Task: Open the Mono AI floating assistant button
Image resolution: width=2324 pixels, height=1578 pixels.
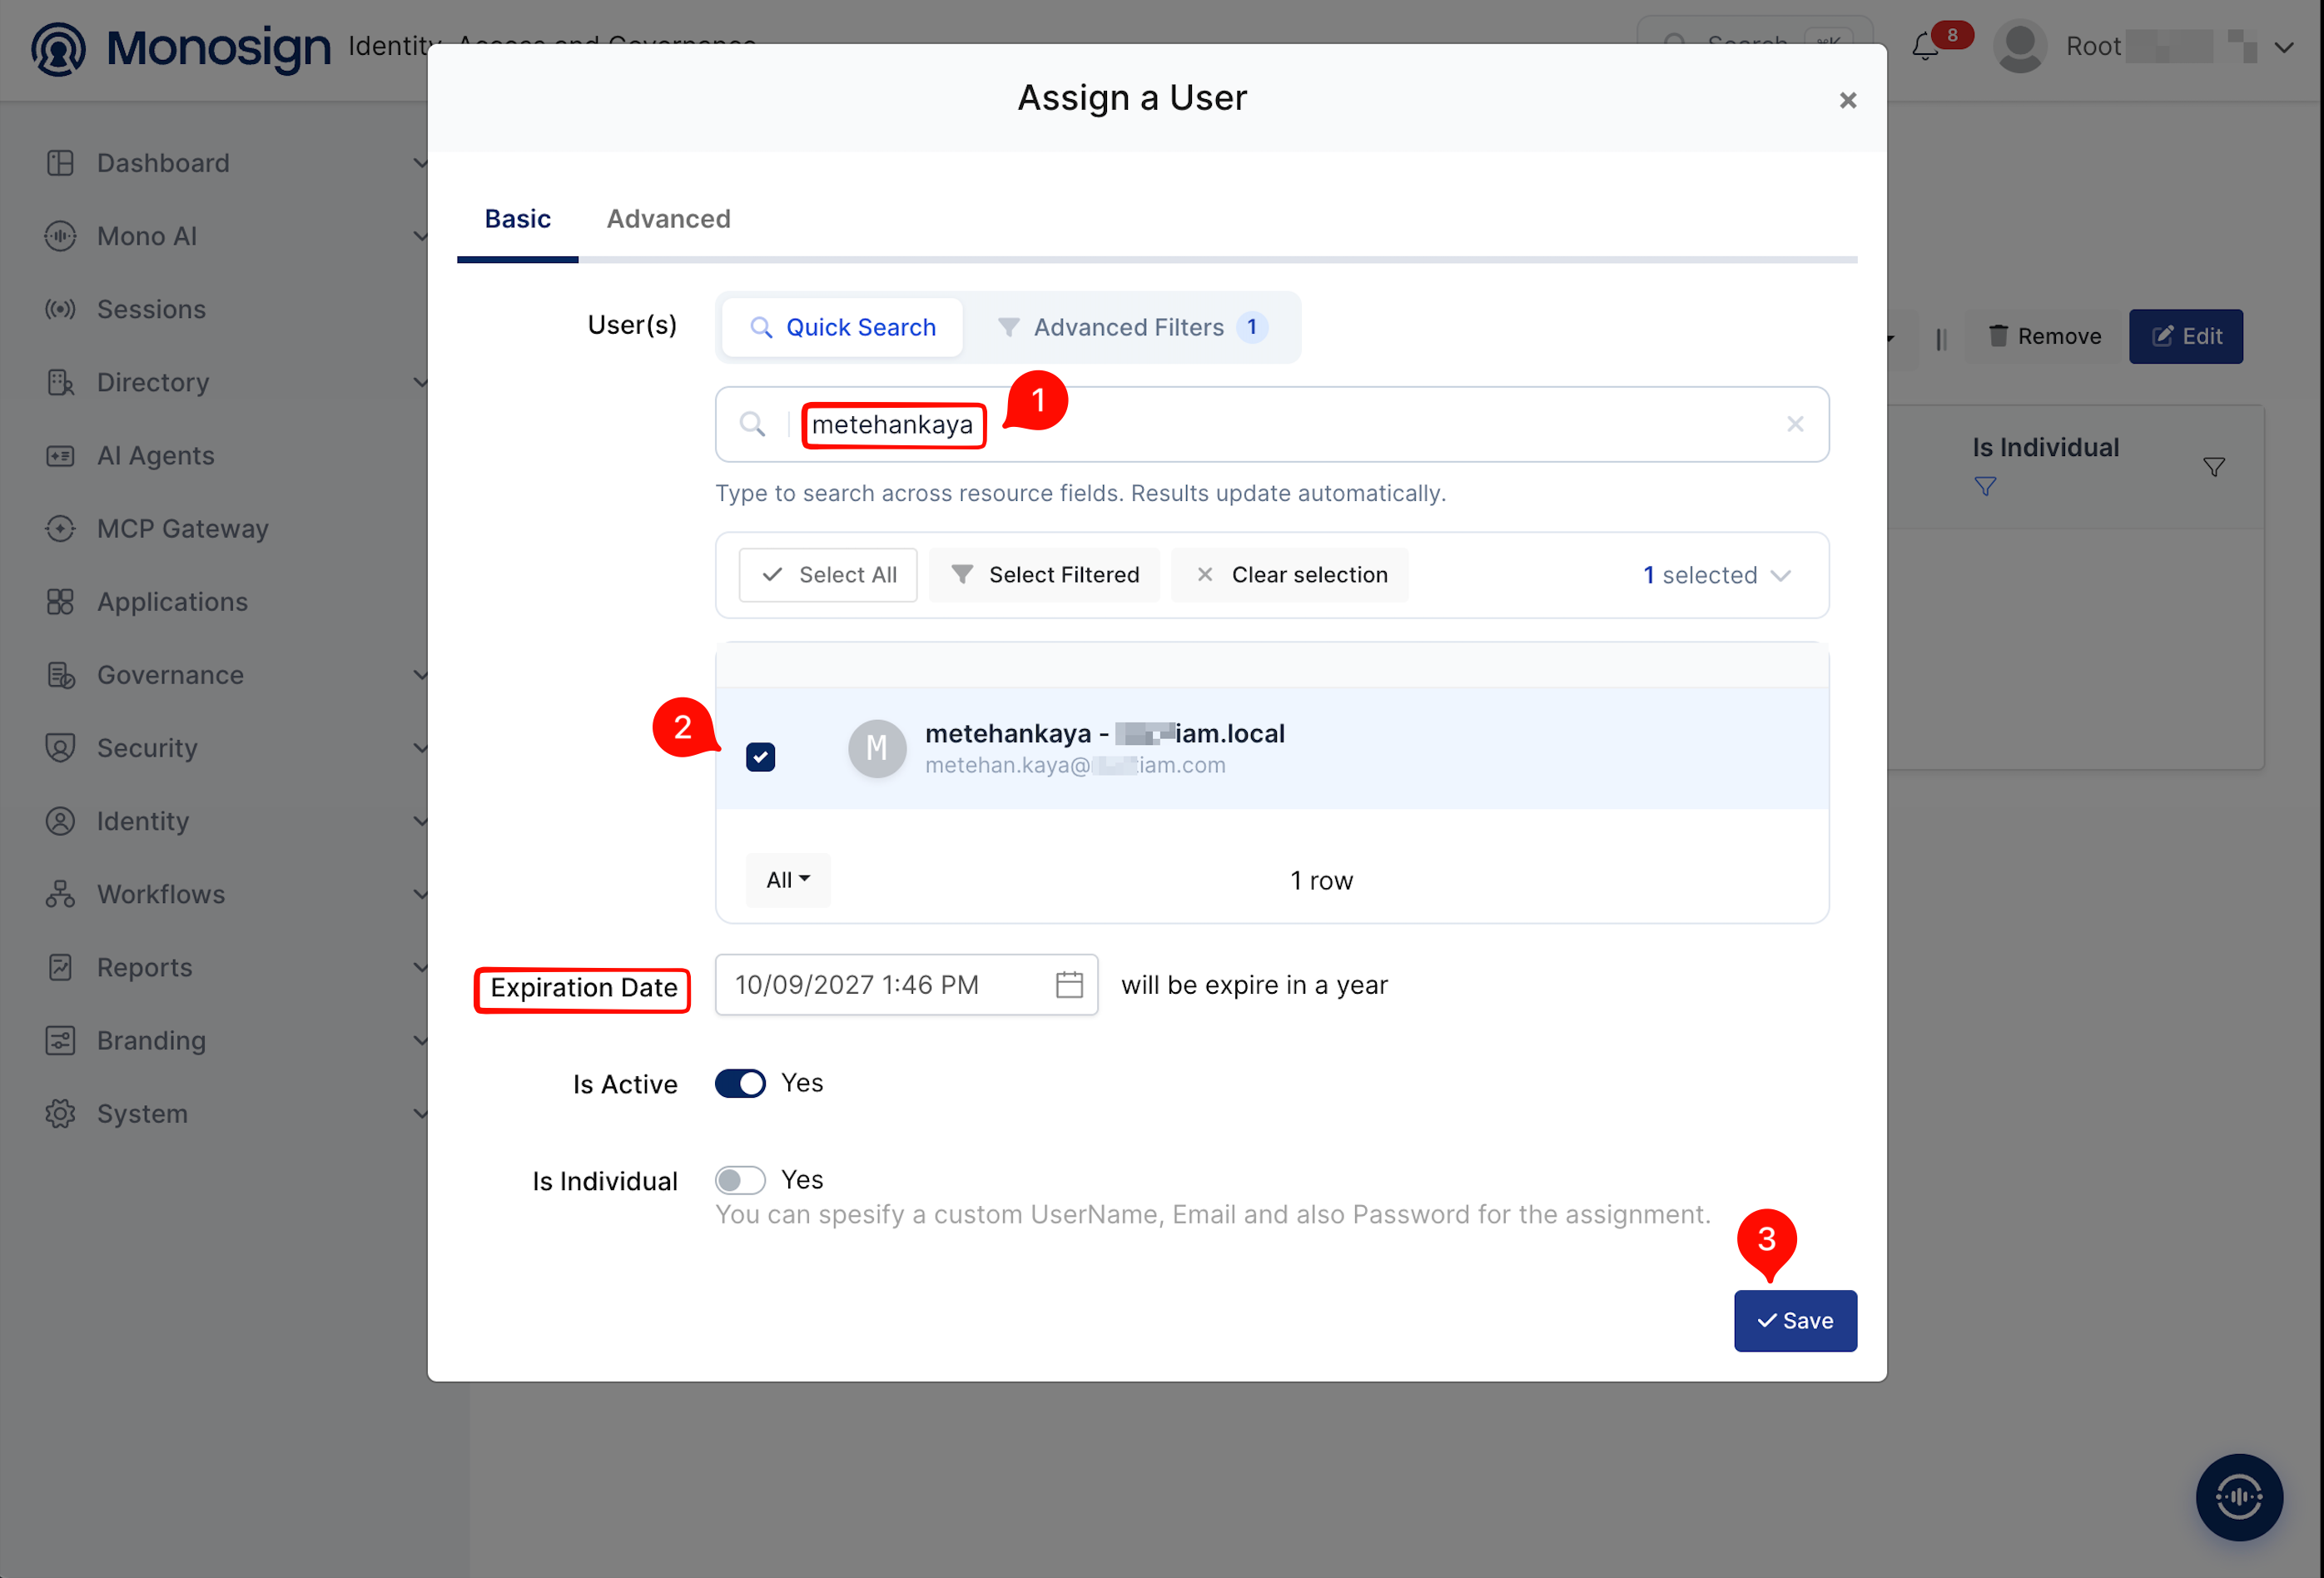Action: pyautogui.click(x=2238, y=1497)
